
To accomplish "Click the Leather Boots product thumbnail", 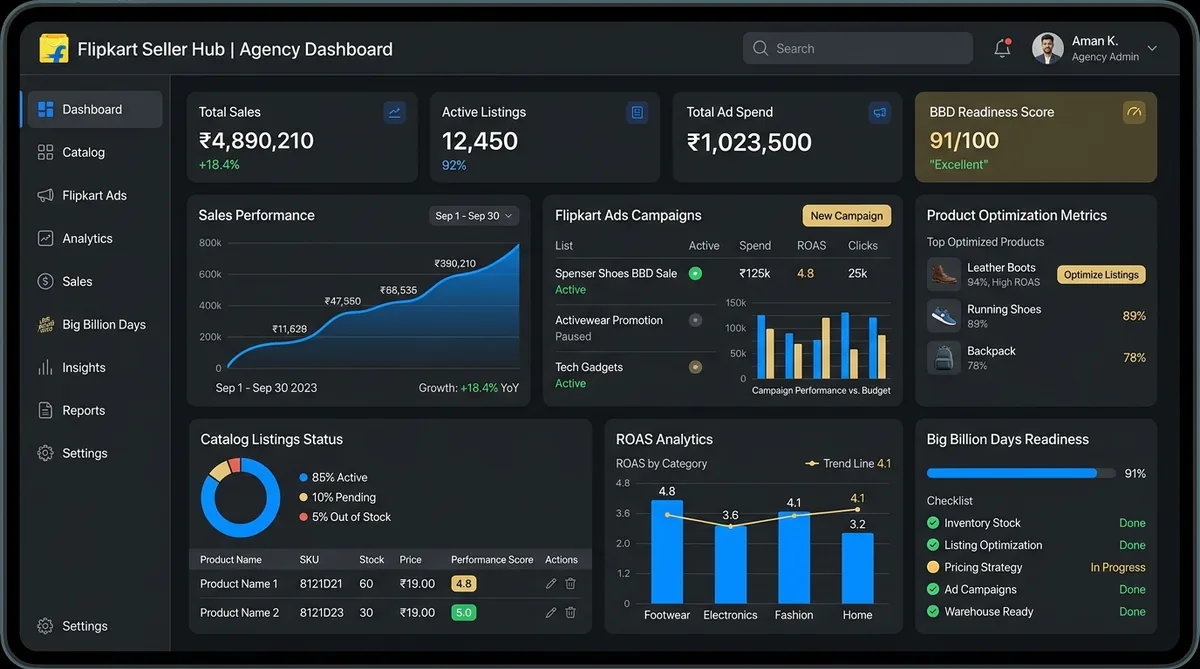I will (x=943, y=274).
